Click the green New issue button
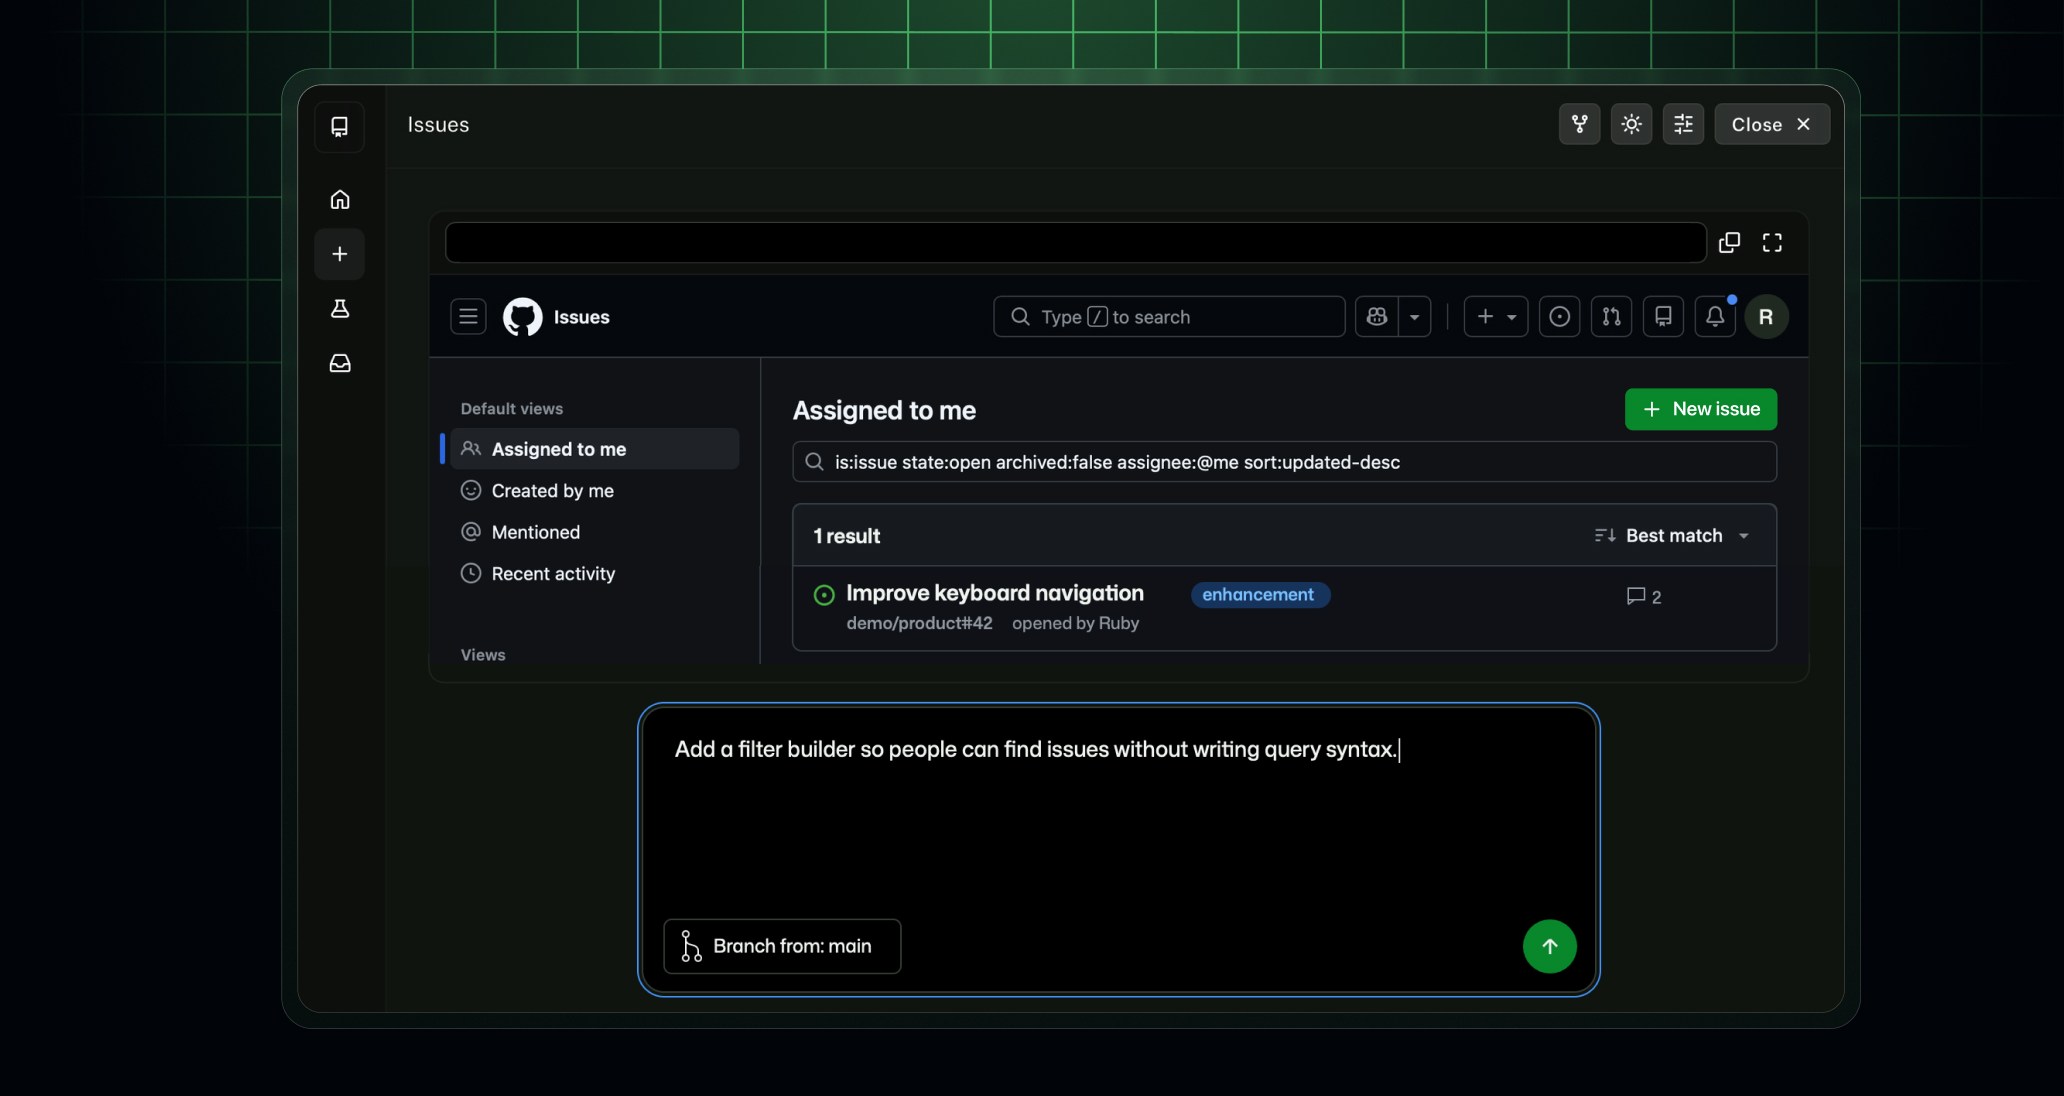This screenshot has height=1096, width=2064. (x=1700, y=409)
